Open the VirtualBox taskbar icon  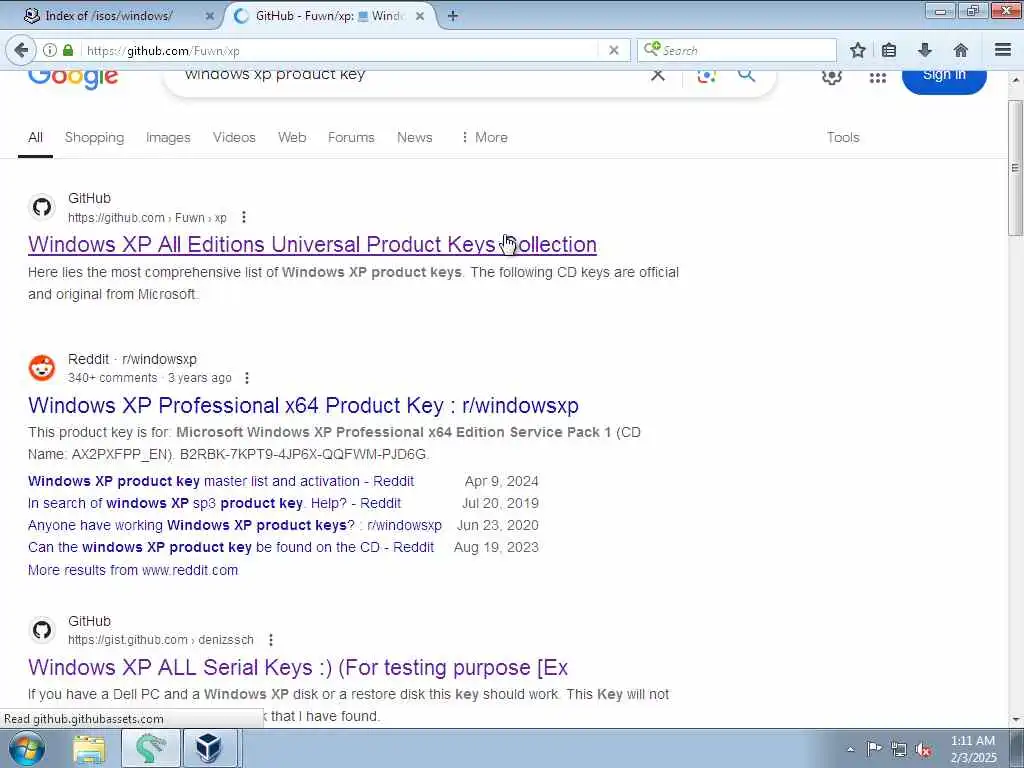(210, 748)
